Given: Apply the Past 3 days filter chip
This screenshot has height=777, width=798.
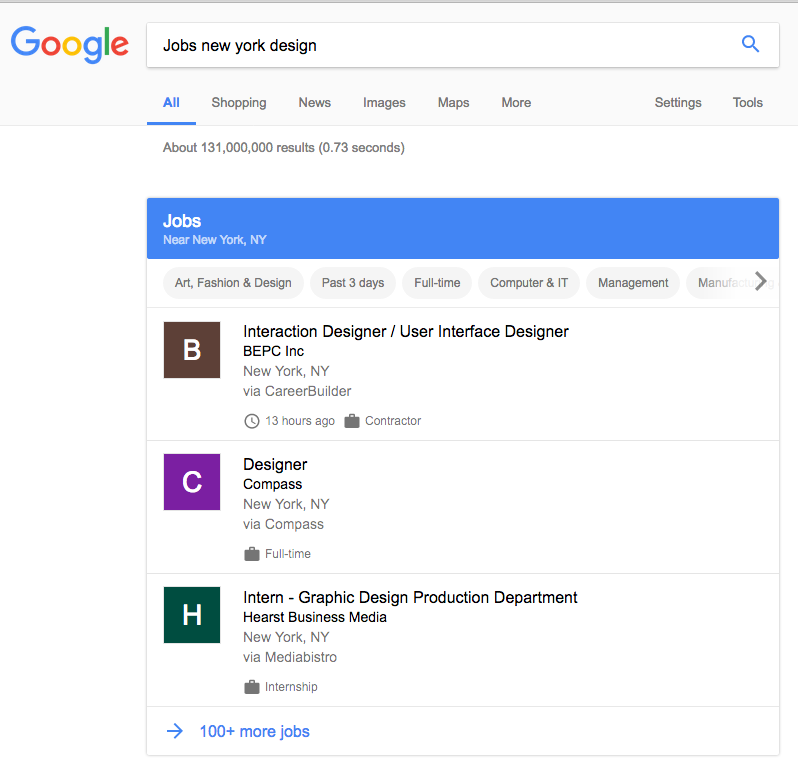Looking at the screenshot, I should pyautogui.click(x=353, y=283).
